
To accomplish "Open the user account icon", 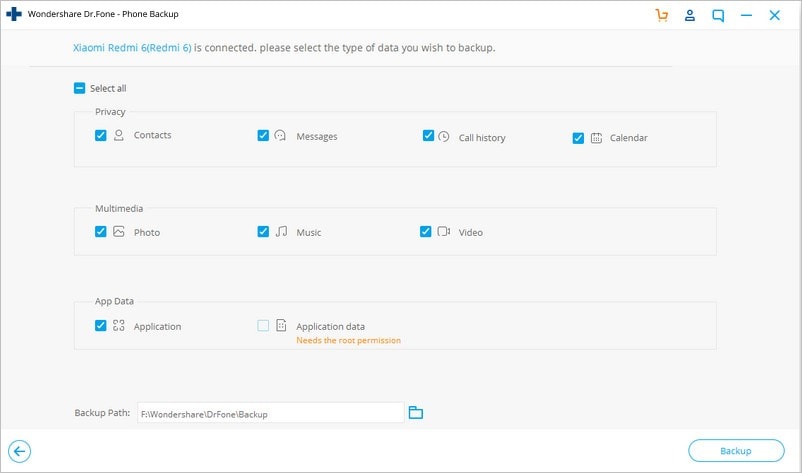I will tap(689, 16).
